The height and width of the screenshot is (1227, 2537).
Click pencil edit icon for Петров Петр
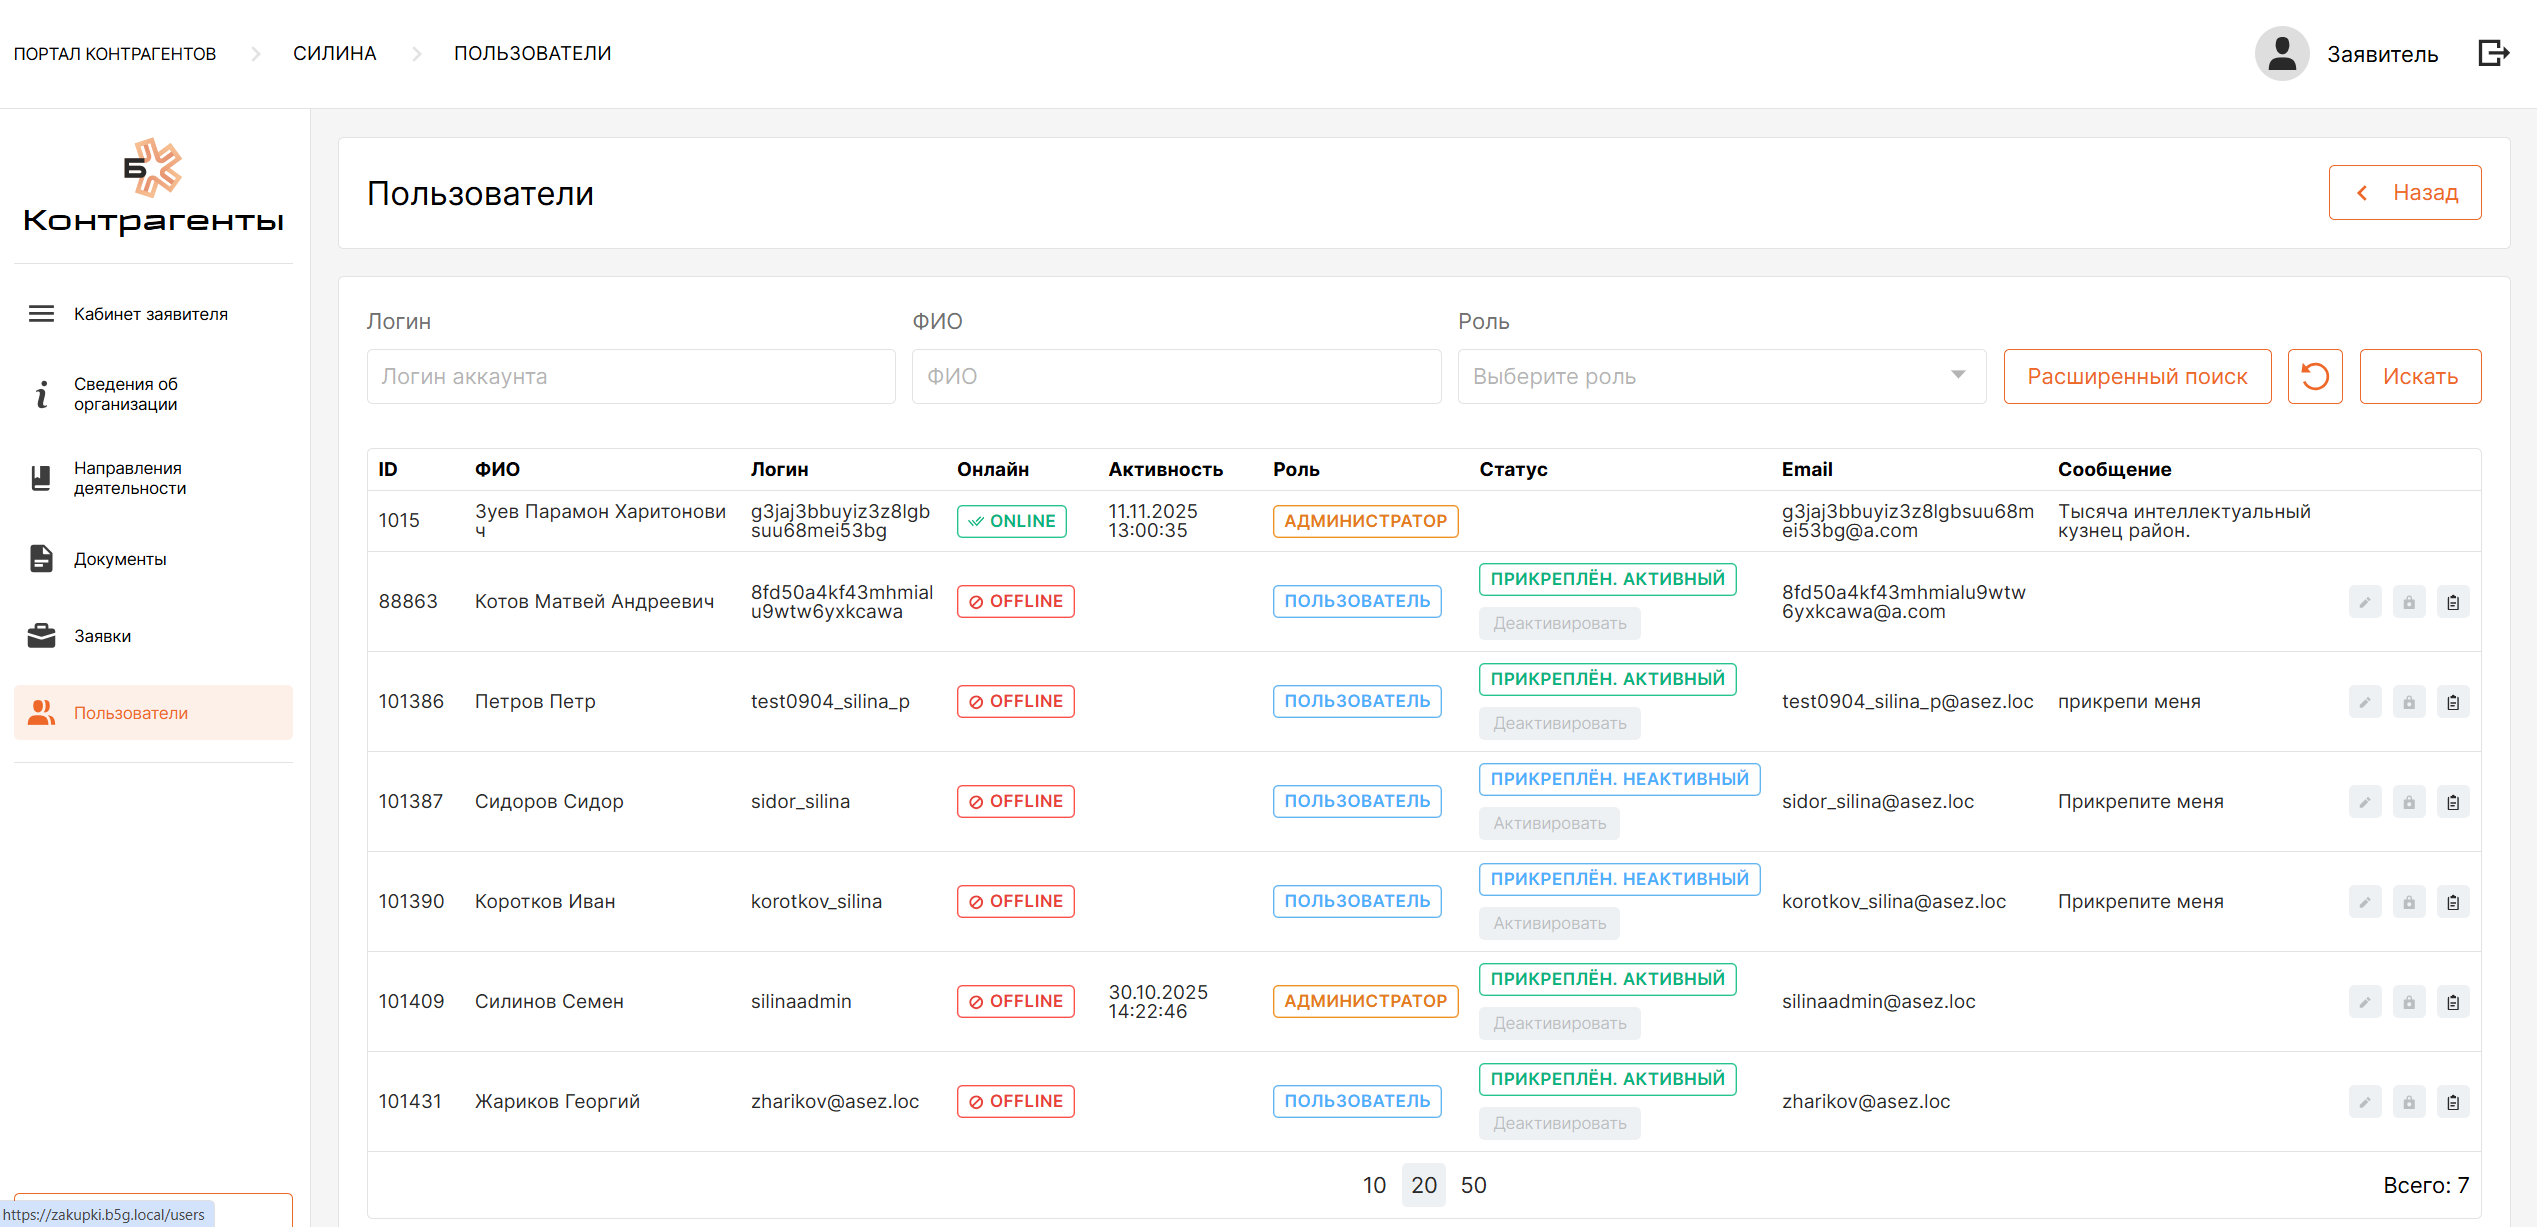click(2364, 702)
